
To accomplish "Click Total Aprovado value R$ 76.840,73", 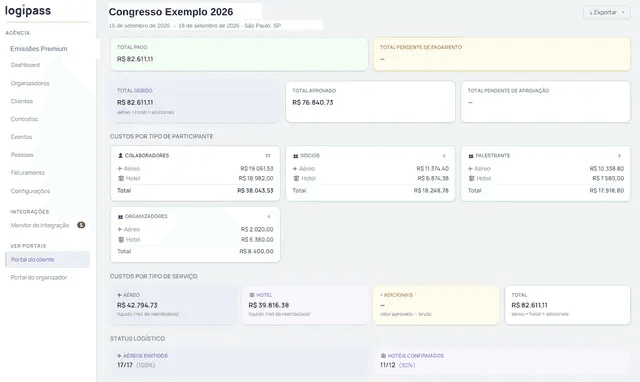I will pyautogui.click(x=313, y=102).
